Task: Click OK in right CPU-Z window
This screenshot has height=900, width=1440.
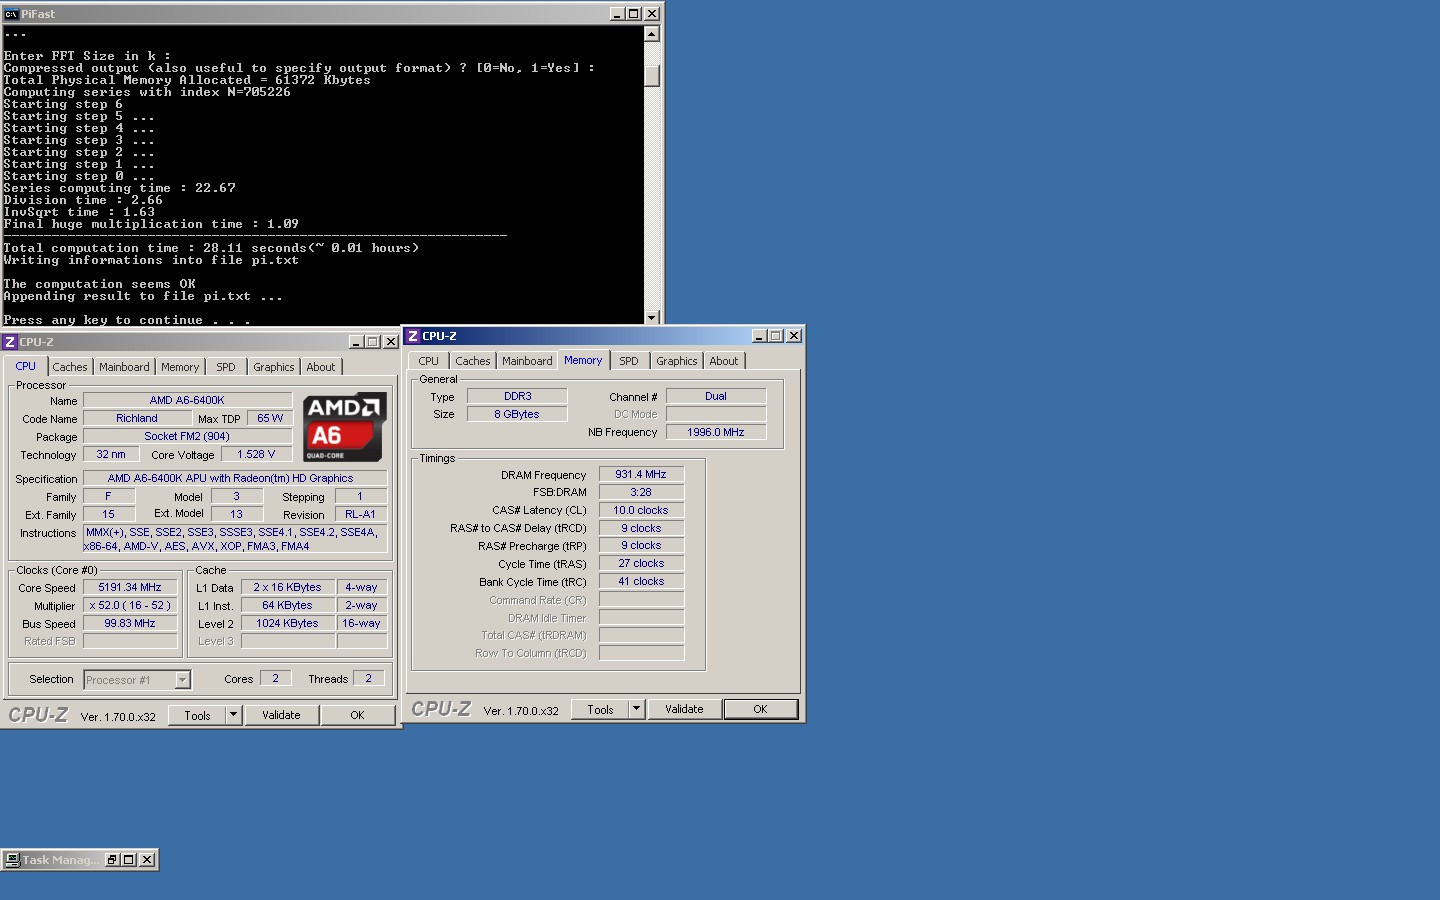Action: [760, 709]
